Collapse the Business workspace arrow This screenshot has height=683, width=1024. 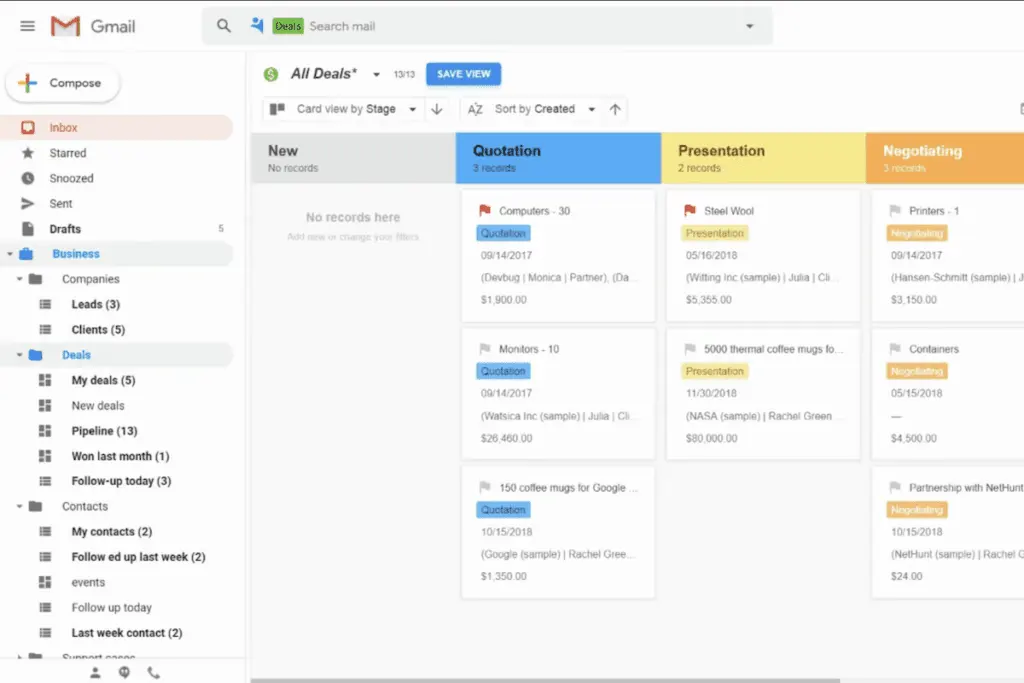[9, 254]
